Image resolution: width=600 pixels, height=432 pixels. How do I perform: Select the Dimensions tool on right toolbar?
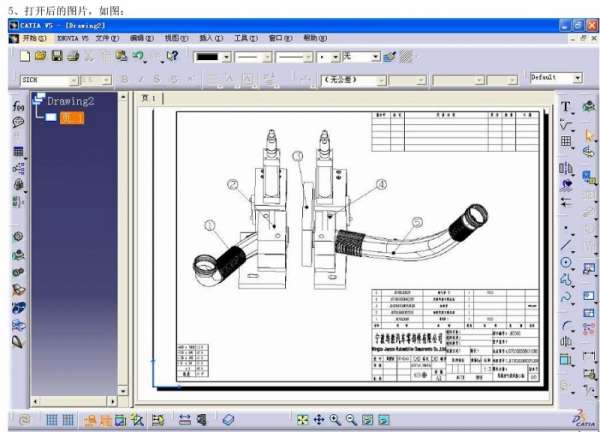tap(589, 357)
